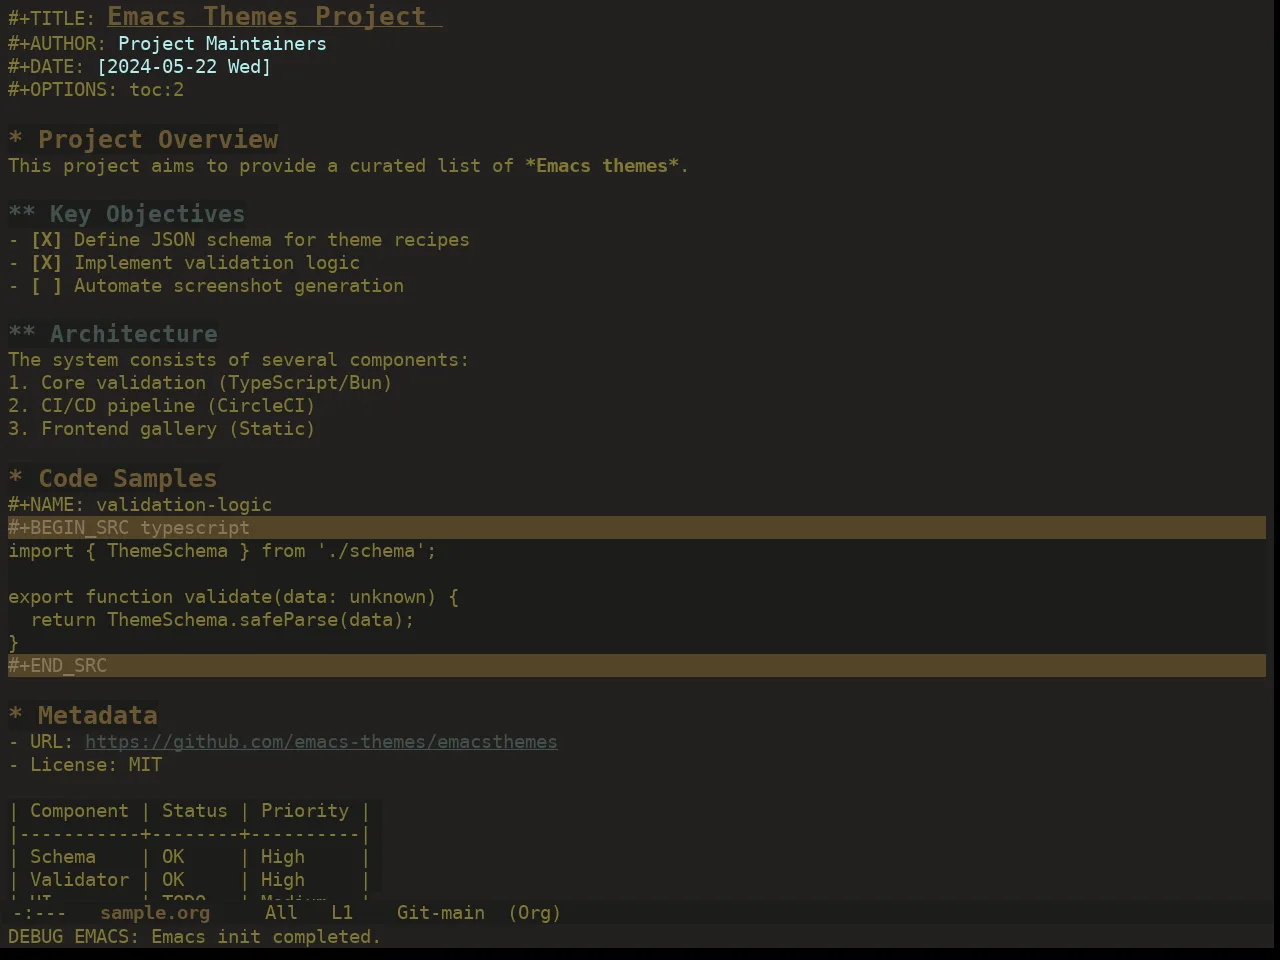1280x960 pixels.
Task: Open the github.com/emacs-themes URL link
Action: (x=321, y=742)
